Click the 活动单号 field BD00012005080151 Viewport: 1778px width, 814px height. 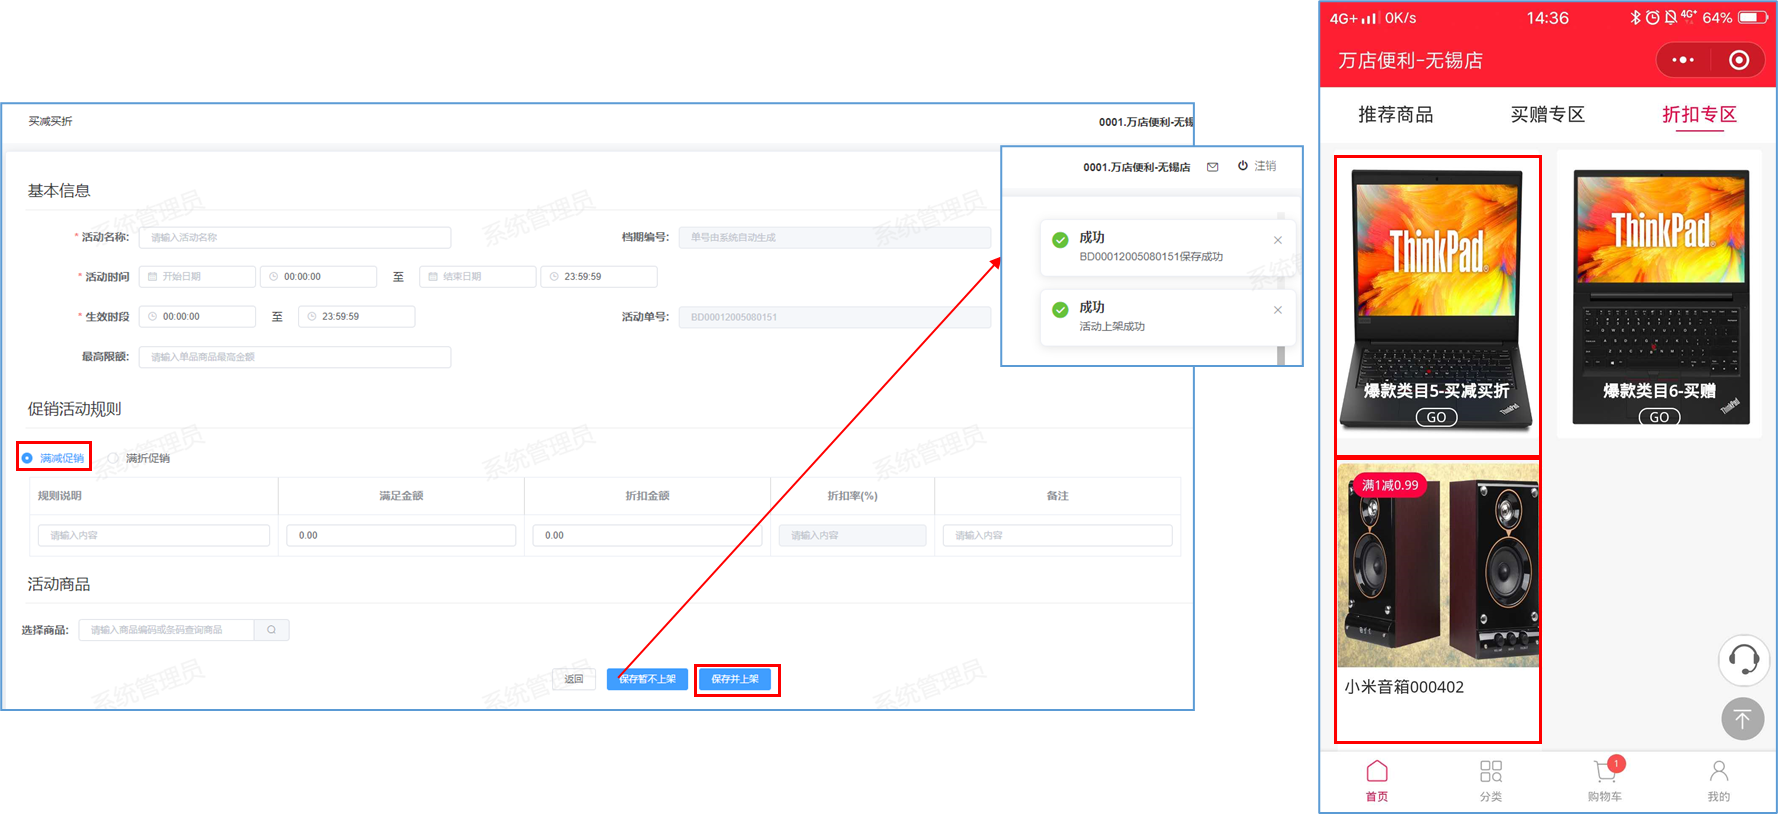tap(835, 317)
